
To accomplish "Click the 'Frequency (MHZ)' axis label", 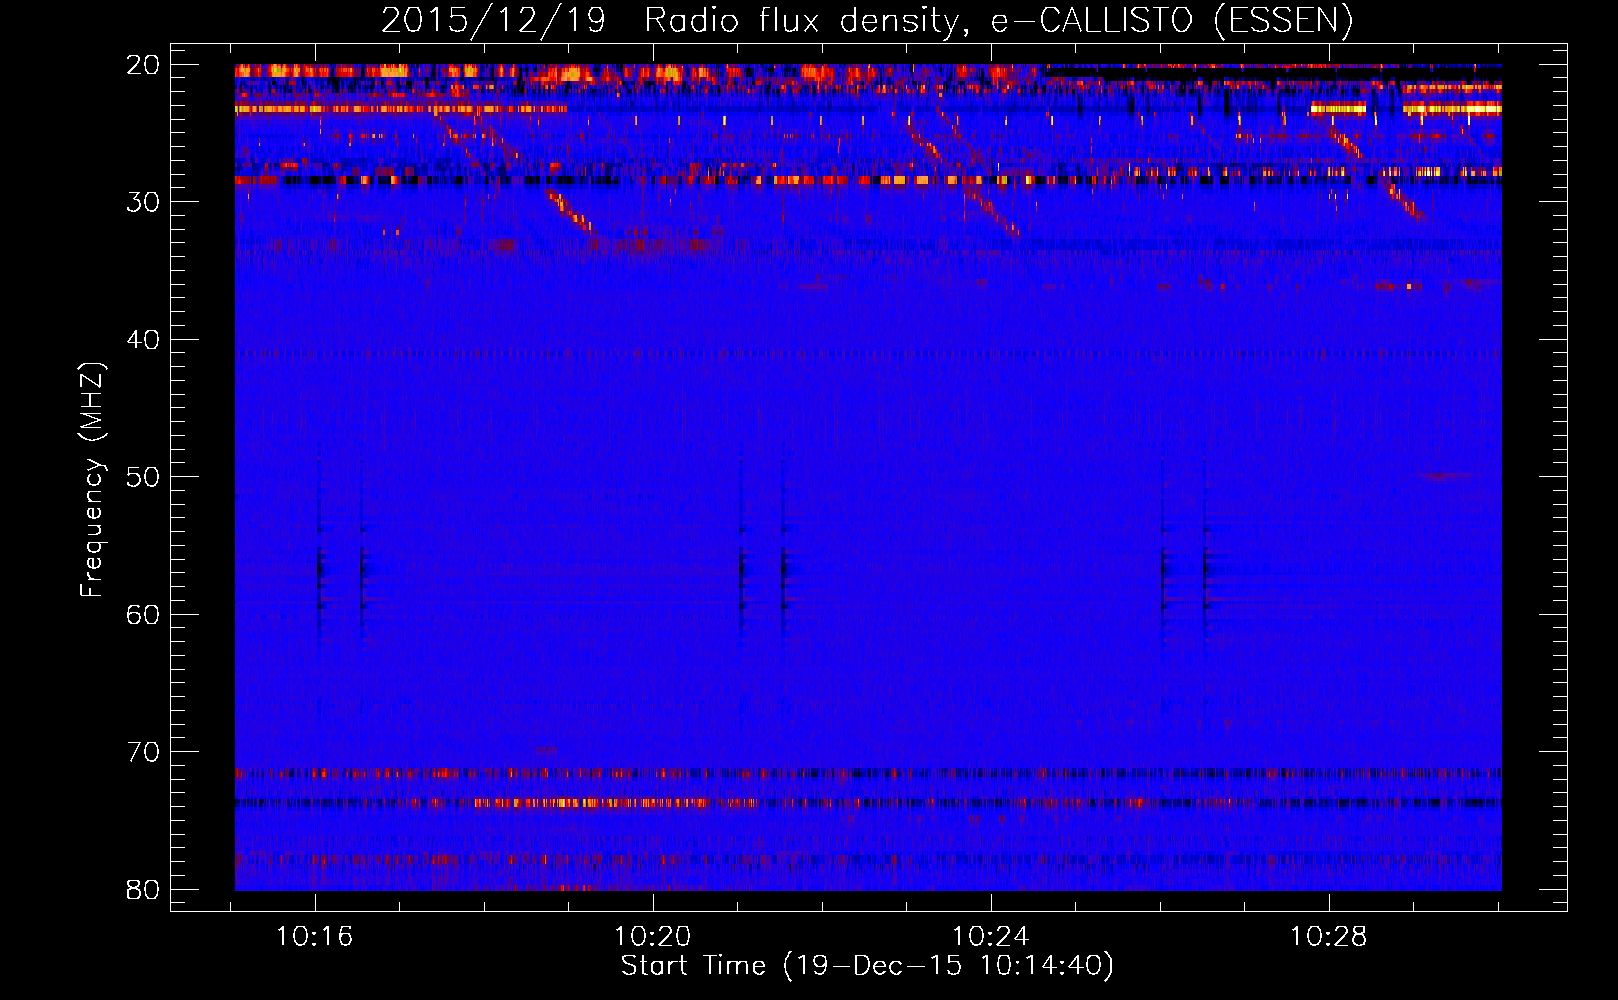I will [x=92, y=479].
